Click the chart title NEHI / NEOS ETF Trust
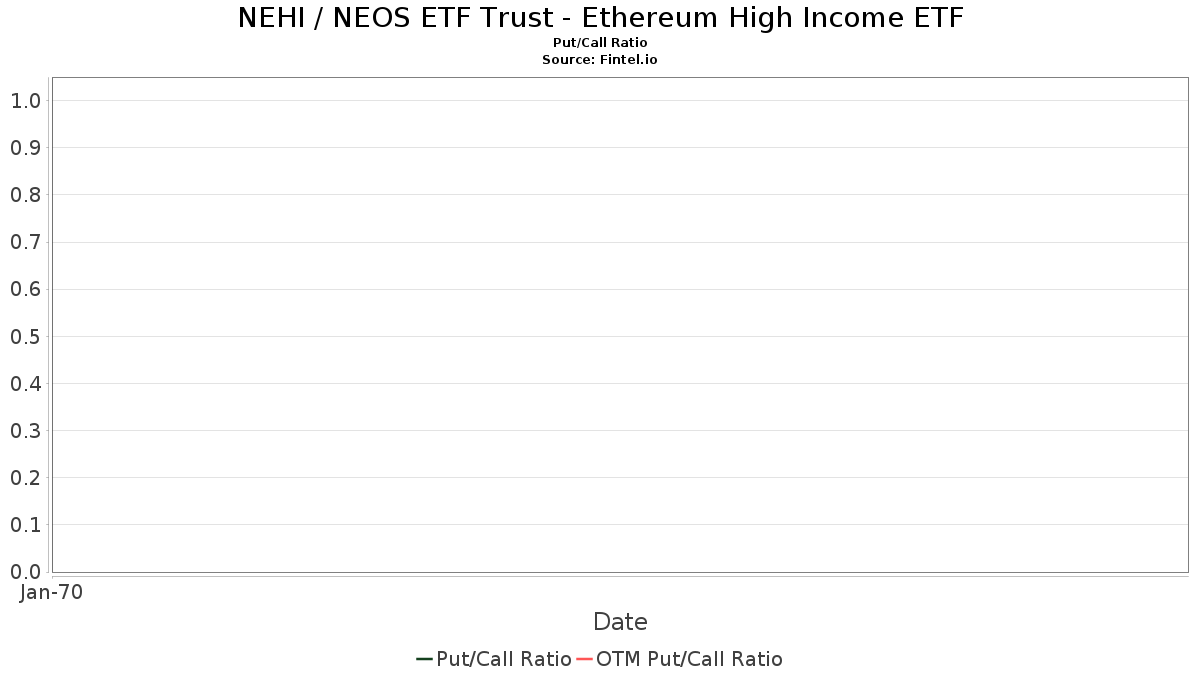1200x675 pixels. (x=600, y=18)
